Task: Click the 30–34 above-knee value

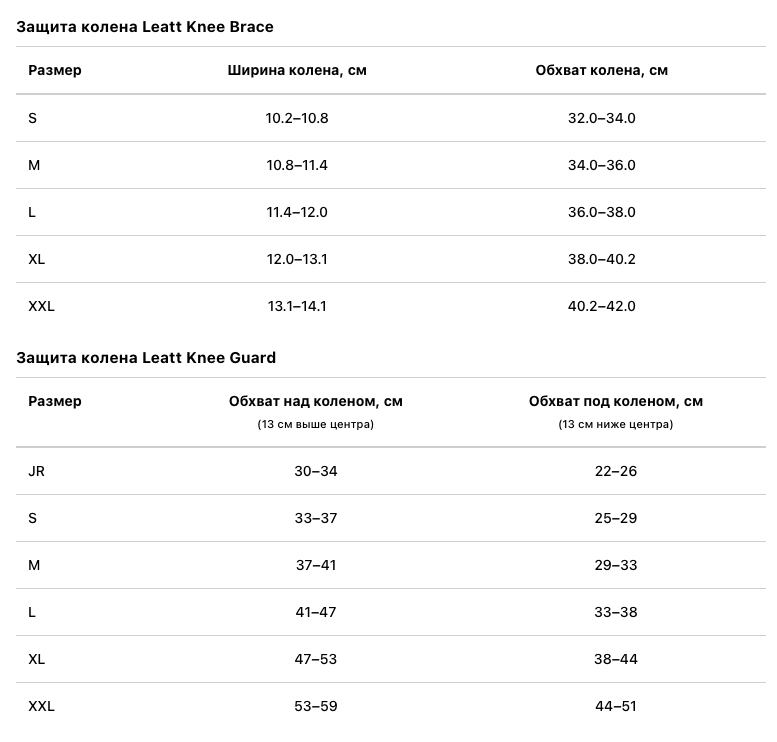Action: coord(315,471)
